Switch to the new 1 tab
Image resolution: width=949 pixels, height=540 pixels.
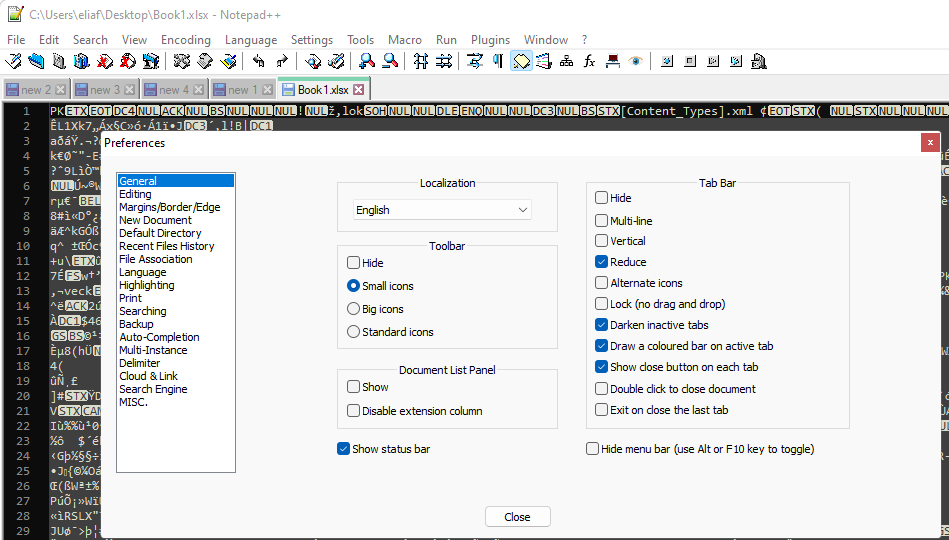point(243,90)
